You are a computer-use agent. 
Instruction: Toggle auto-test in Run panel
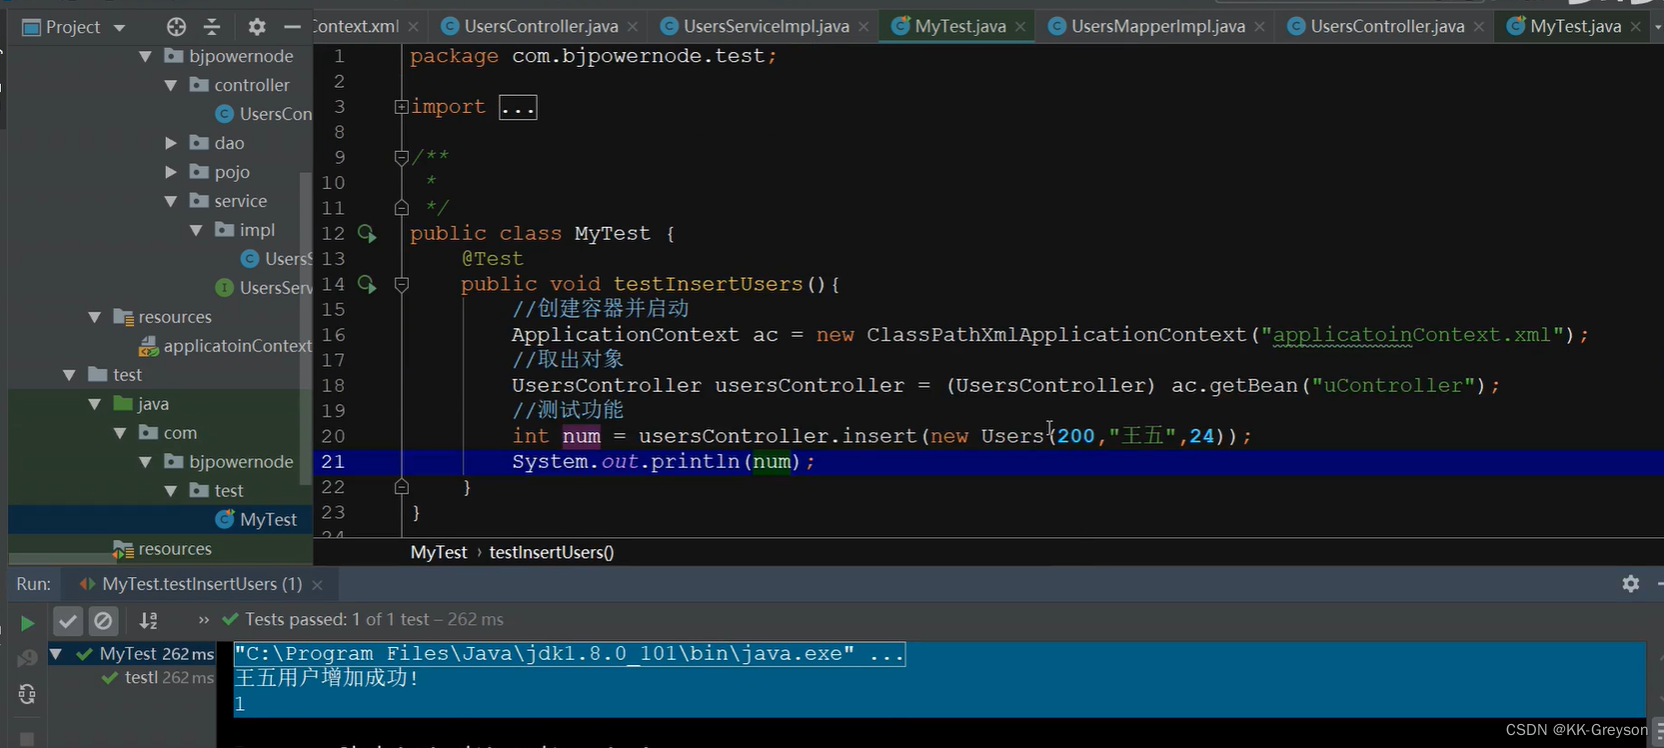[x=27, y=694]
